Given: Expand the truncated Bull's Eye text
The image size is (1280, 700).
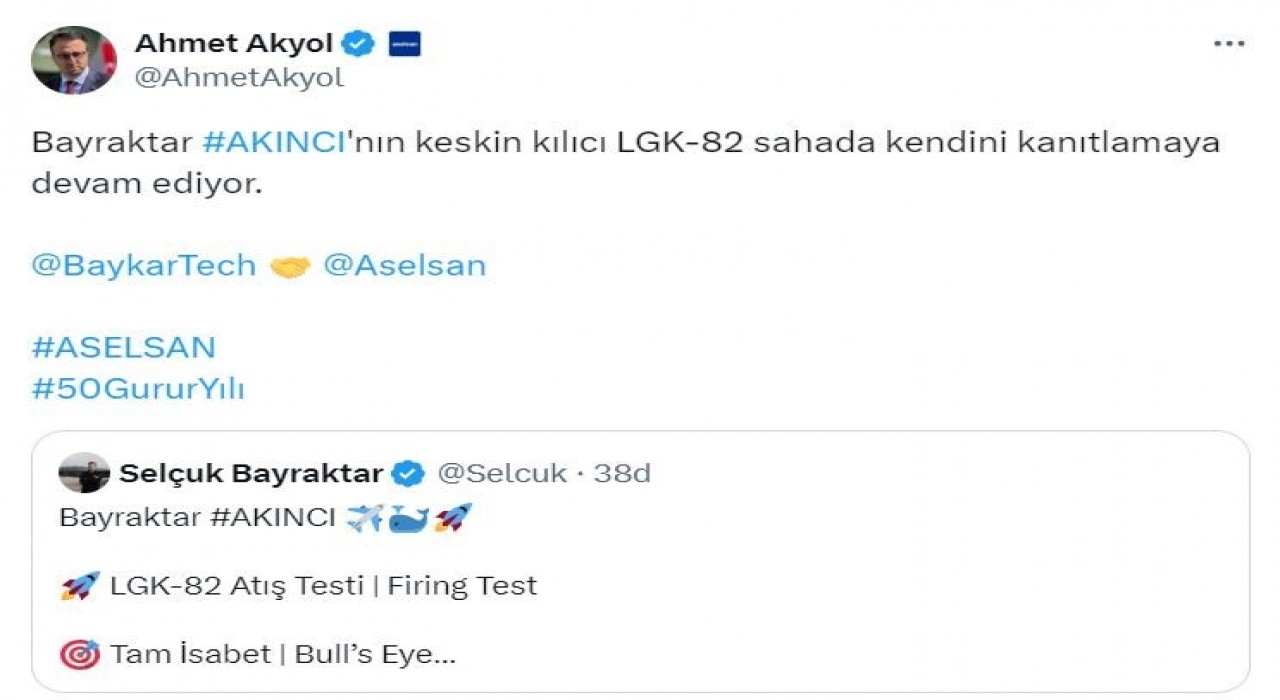Looking at the screenshot, I should tap(441, 653).
